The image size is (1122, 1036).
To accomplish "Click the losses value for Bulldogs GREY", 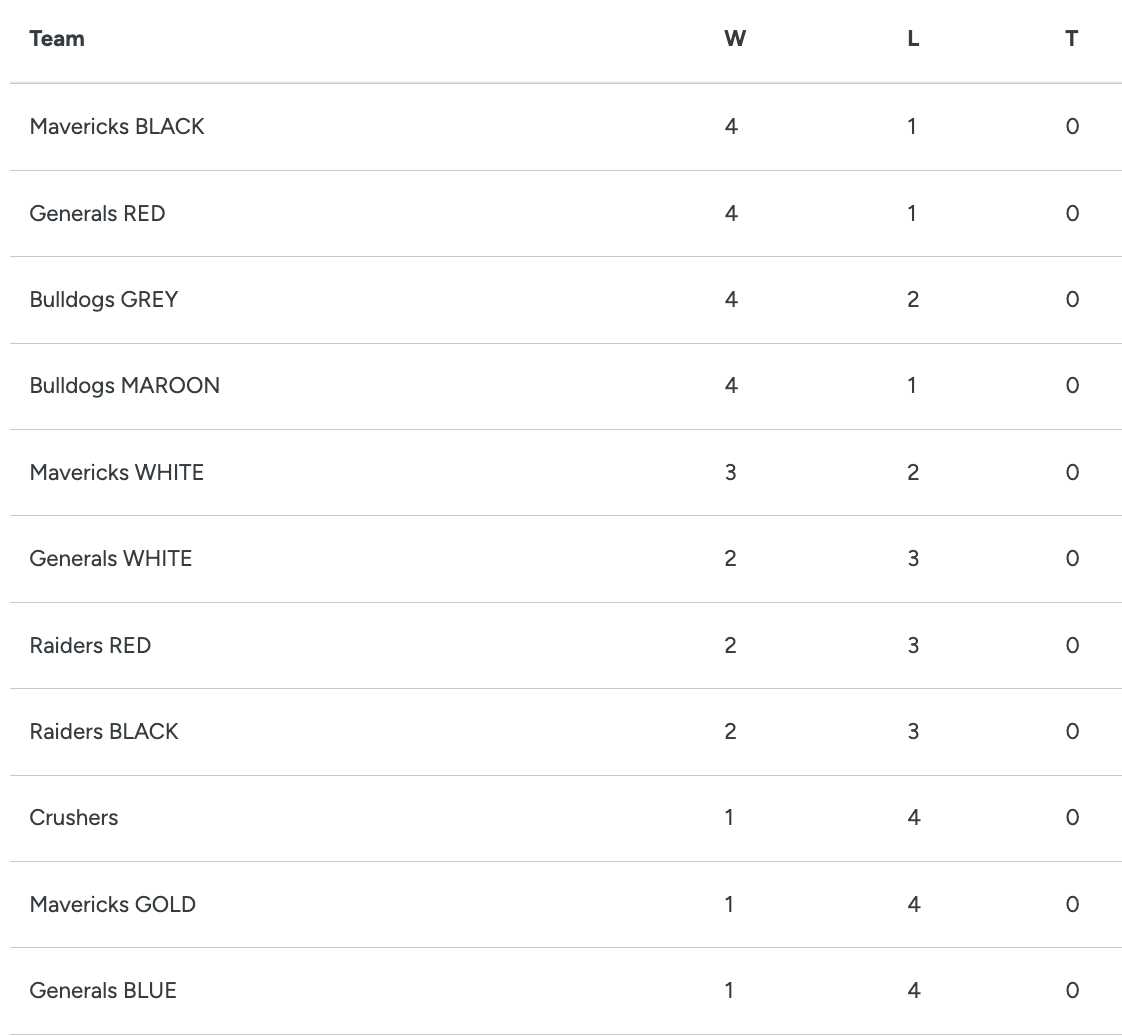I will (913, 299).
